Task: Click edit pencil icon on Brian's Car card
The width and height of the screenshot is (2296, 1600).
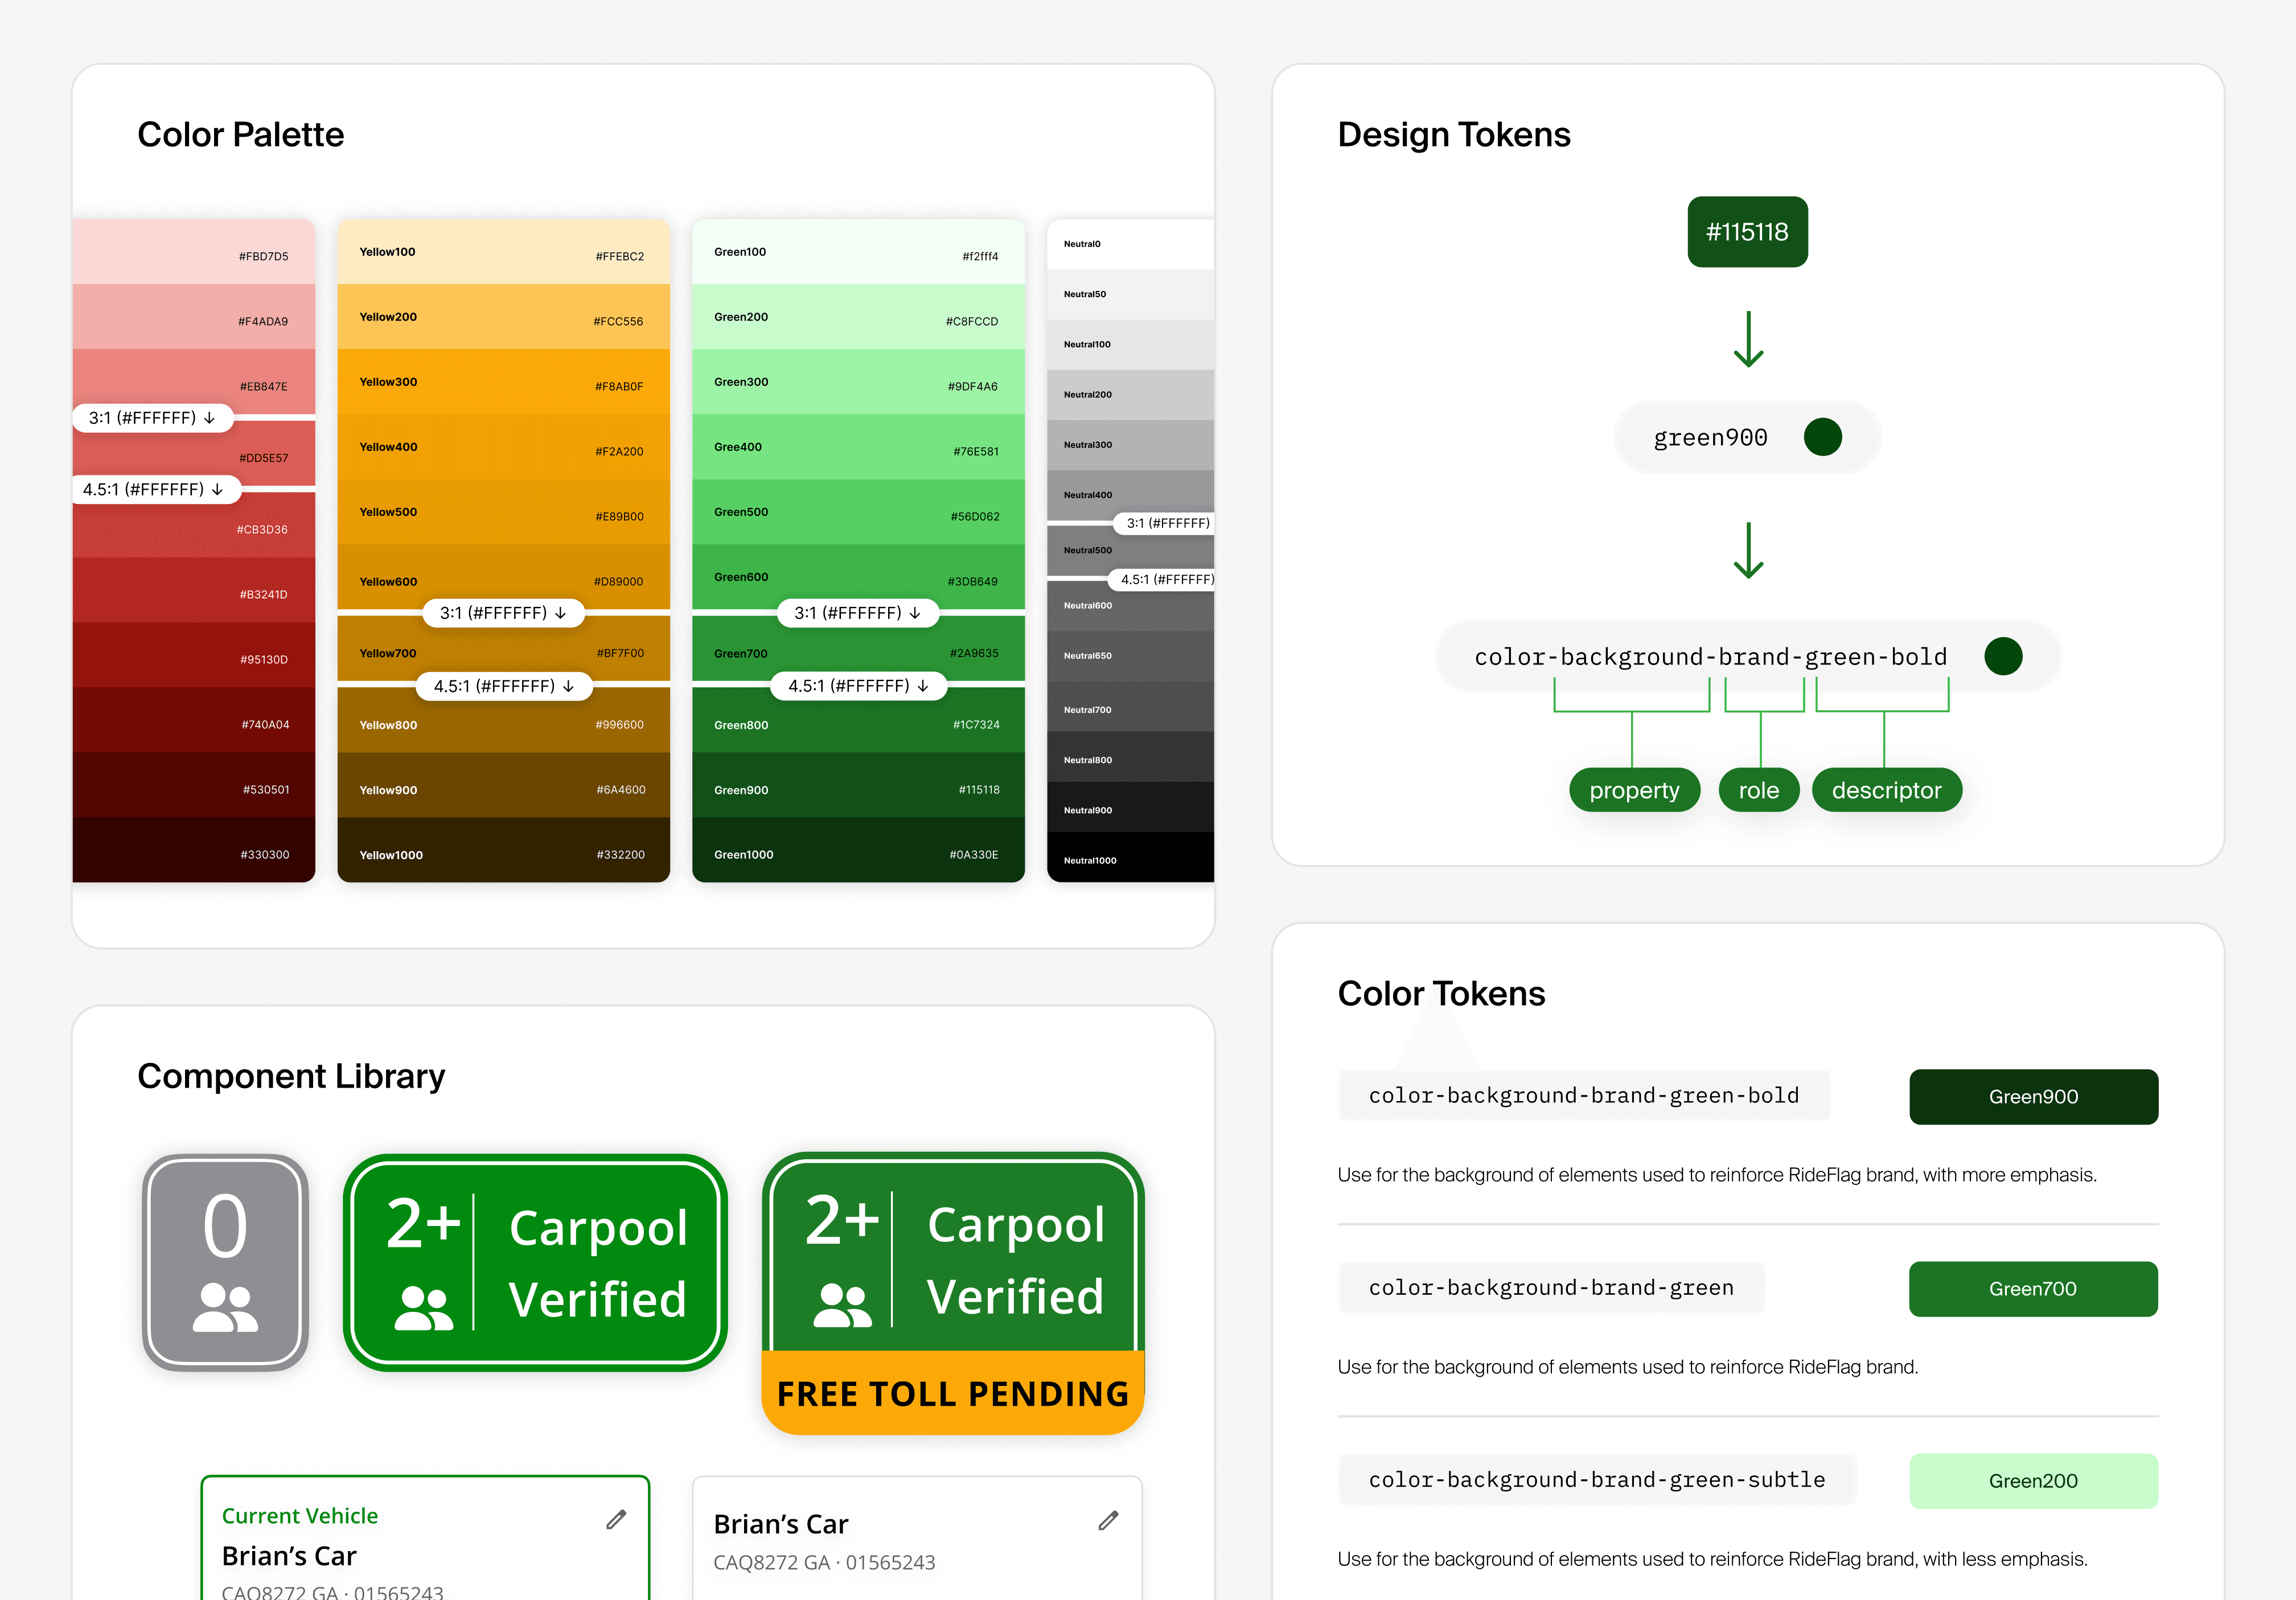Action: pyautogui.click(x=1108, y=1521)
